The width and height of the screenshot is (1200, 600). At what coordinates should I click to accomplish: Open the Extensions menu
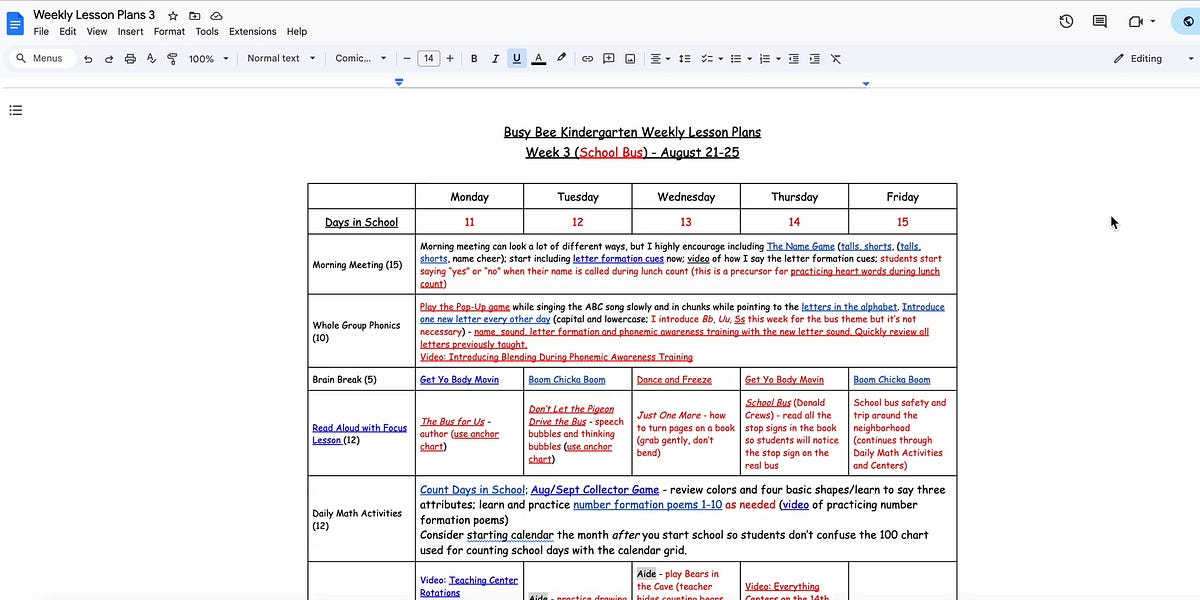pyautogui.click(x=252, y=31)
